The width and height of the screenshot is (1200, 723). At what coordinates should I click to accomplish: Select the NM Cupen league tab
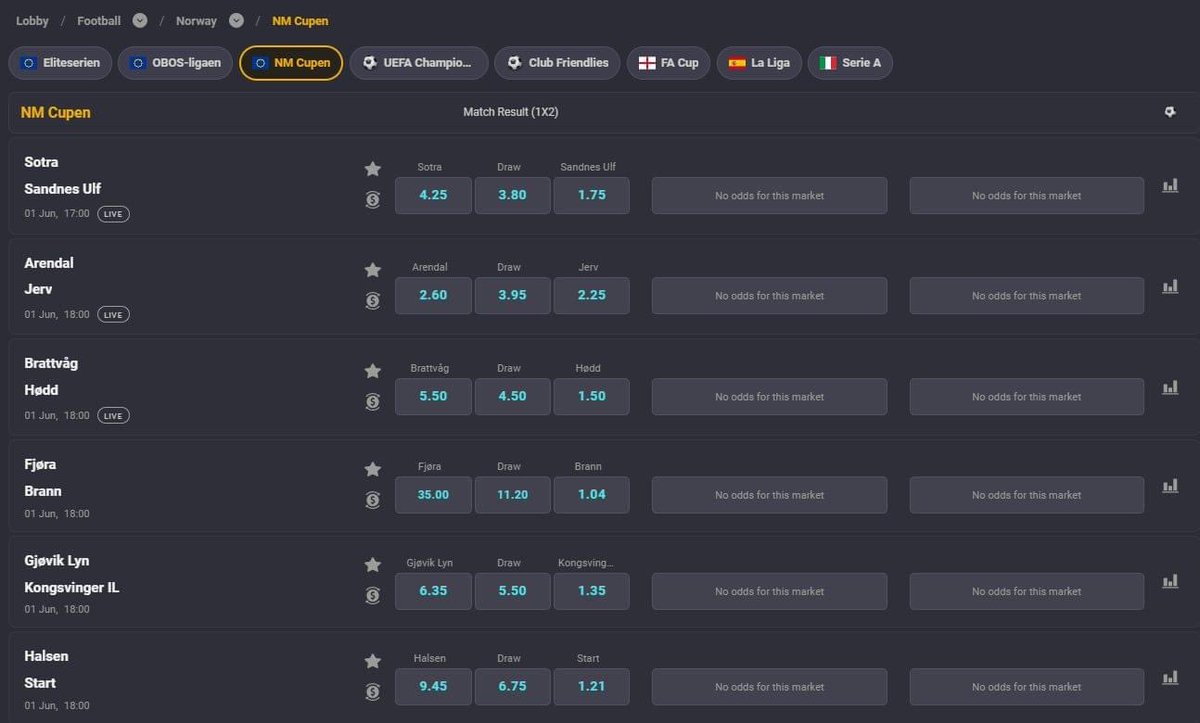point(291,63)
